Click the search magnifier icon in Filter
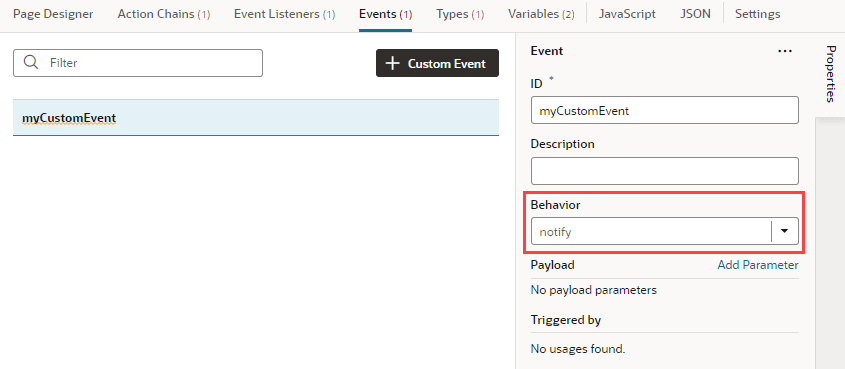The image size is (845, 369). pyautogui.click(x=31, y=62)
